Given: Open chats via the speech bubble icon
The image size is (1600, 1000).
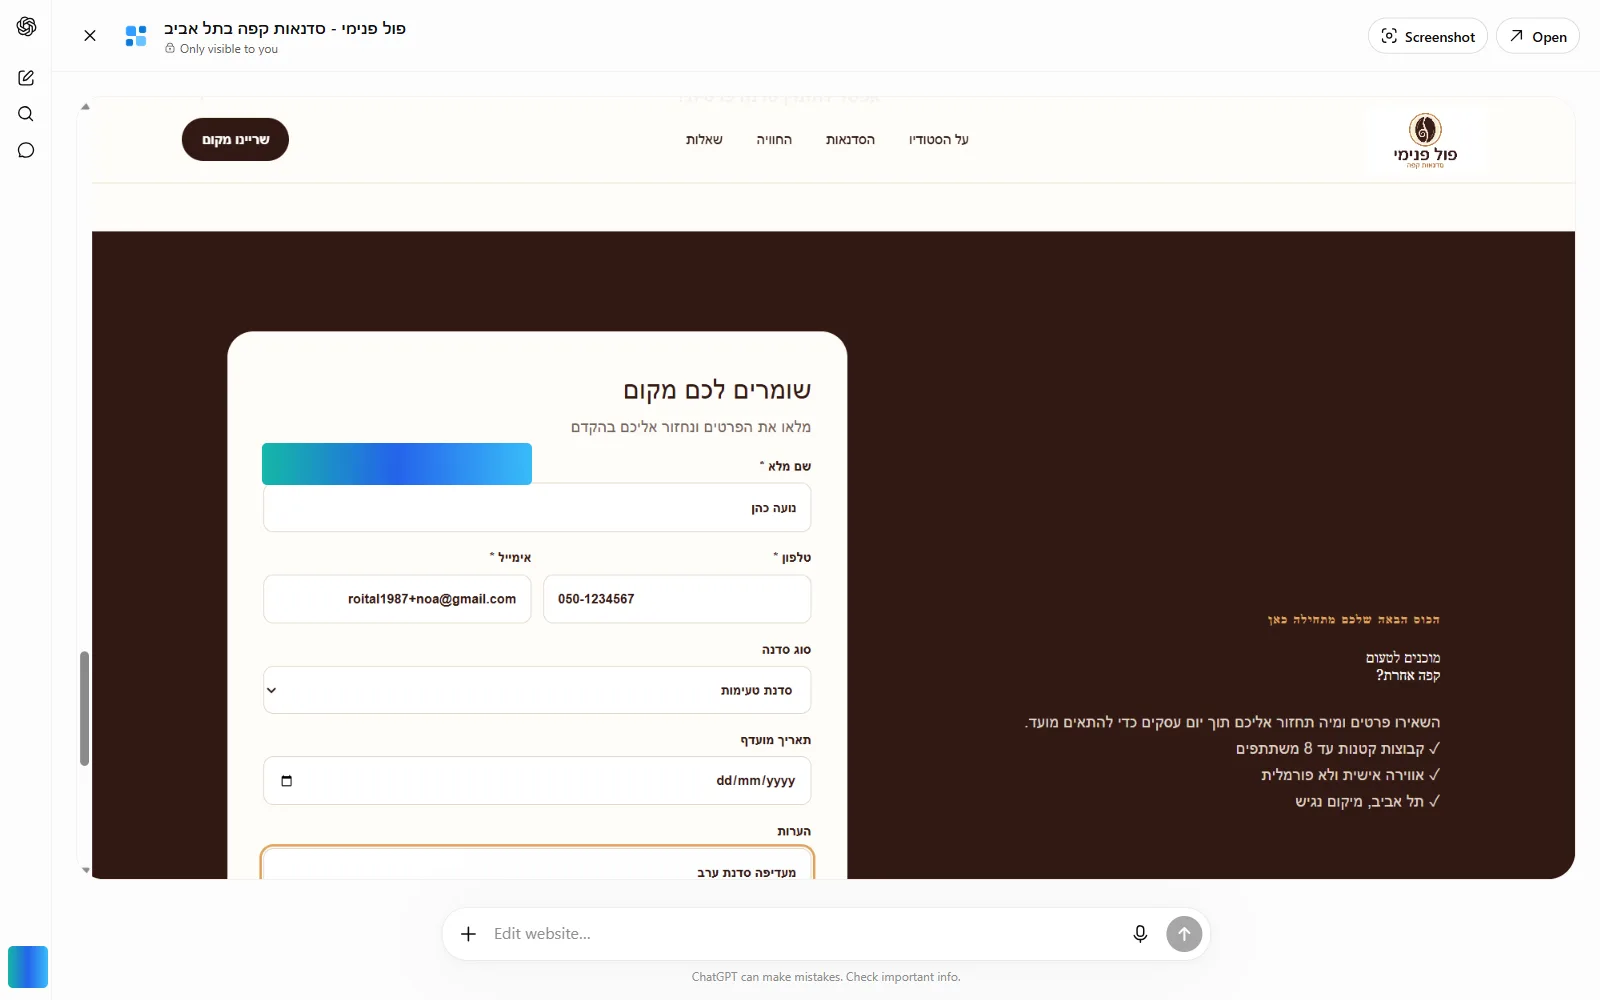Looking at the screenshot, I should (x=26, y=150).
